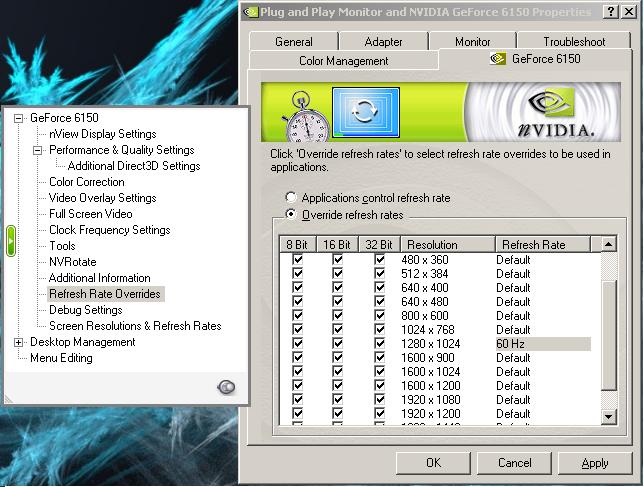This screenshot has height=487, width=644.
Task: Click the 32 Bit column header
Action: (379, 244)
